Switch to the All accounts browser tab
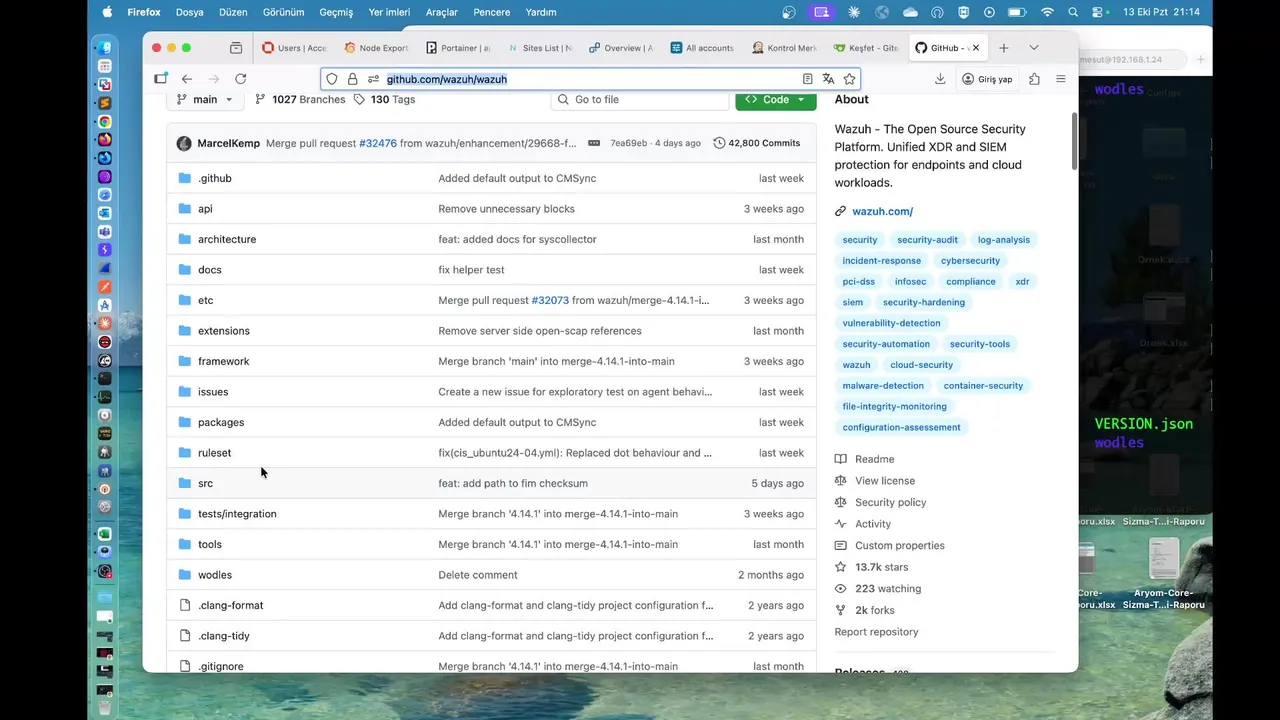This screenshot has width=1280, height=720. pos(703,48)
